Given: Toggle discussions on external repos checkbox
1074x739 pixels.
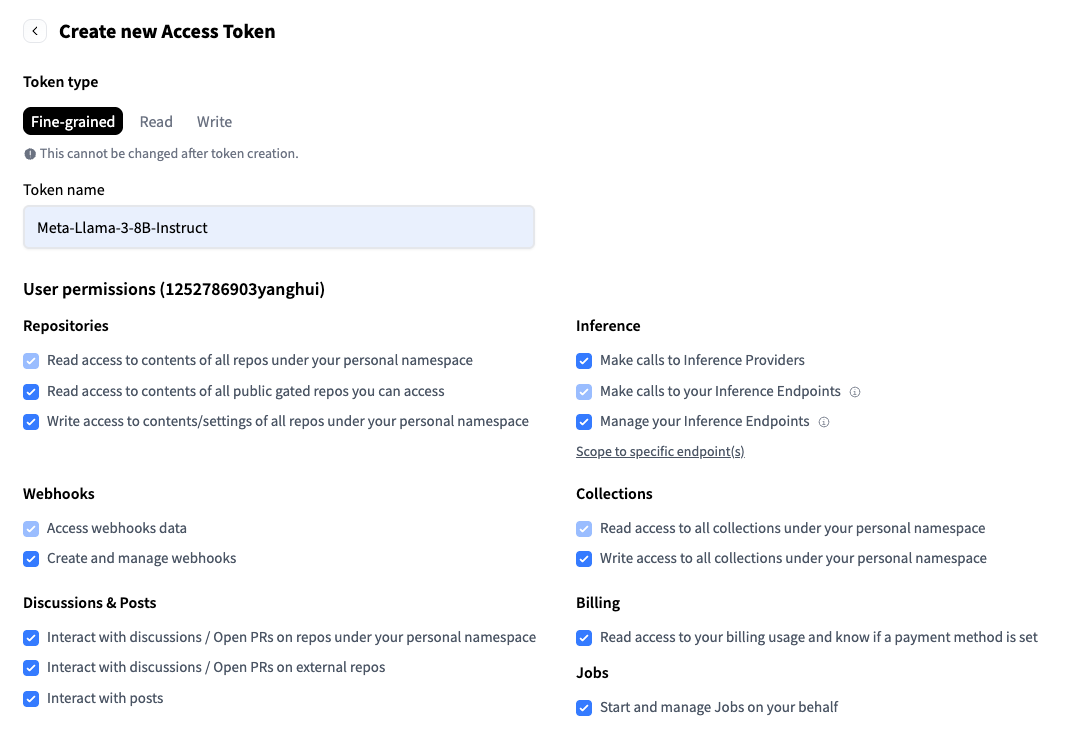Looking at the screenshot, I should tap(31, 668).
